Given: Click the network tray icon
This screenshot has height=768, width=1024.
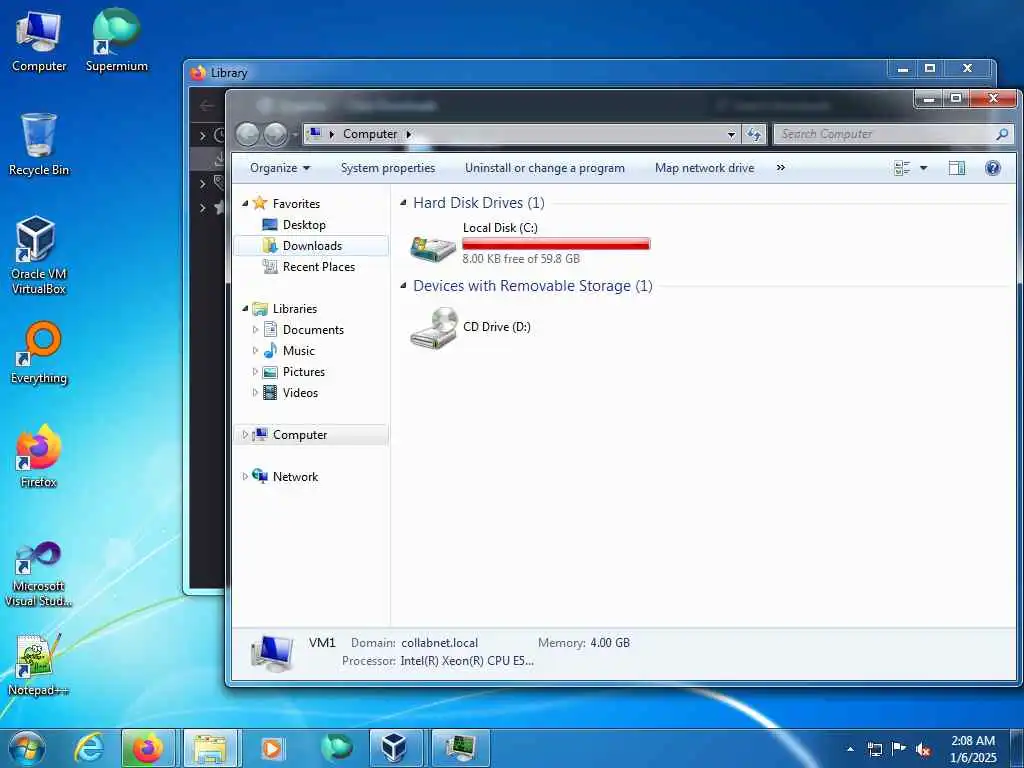Looking at the screenshot, I should 874,749.
